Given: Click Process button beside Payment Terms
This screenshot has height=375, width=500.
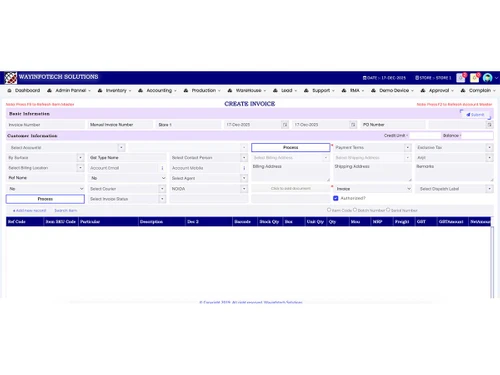Looking at the screenshot, I should tap(291, 147).
